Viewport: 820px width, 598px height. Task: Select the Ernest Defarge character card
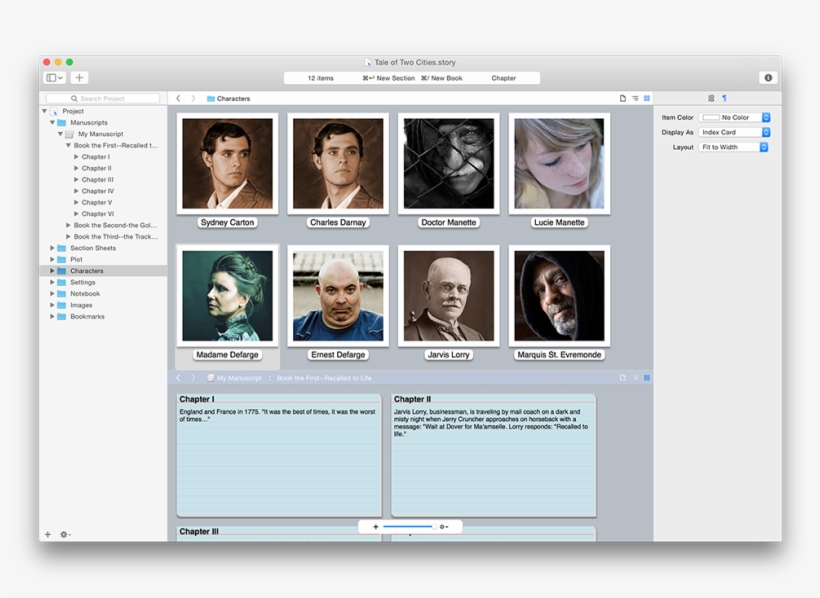pyautogui.click(x=338, y=303)
